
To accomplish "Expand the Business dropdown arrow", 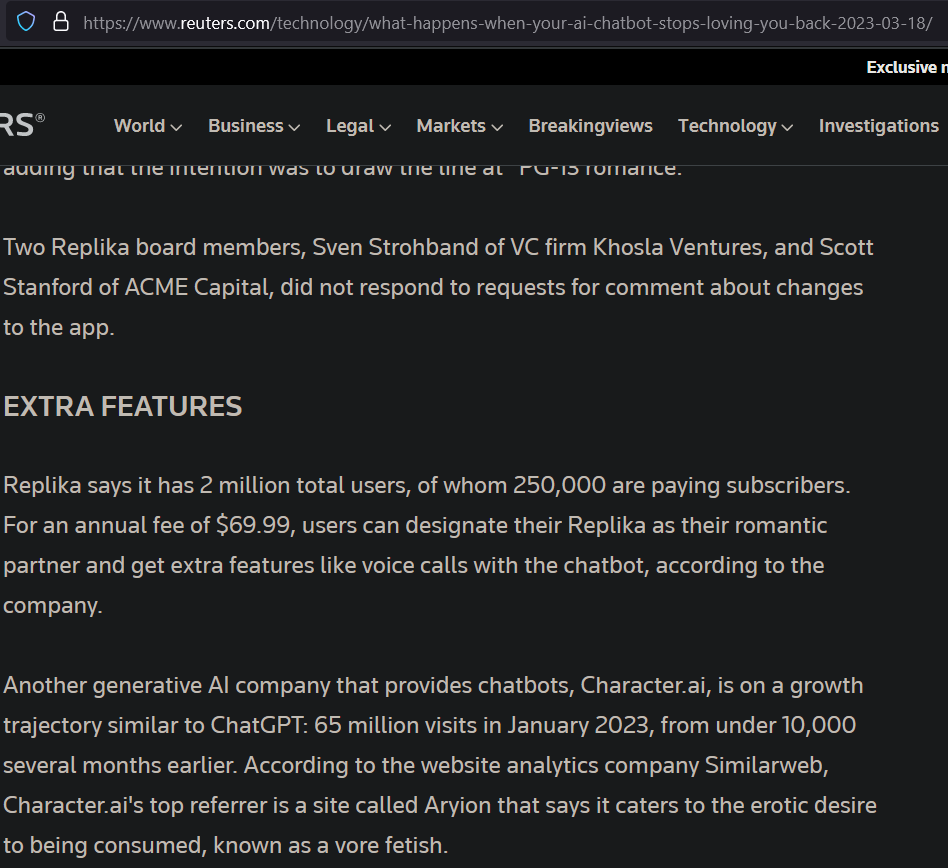I will (x=294, y=127).
